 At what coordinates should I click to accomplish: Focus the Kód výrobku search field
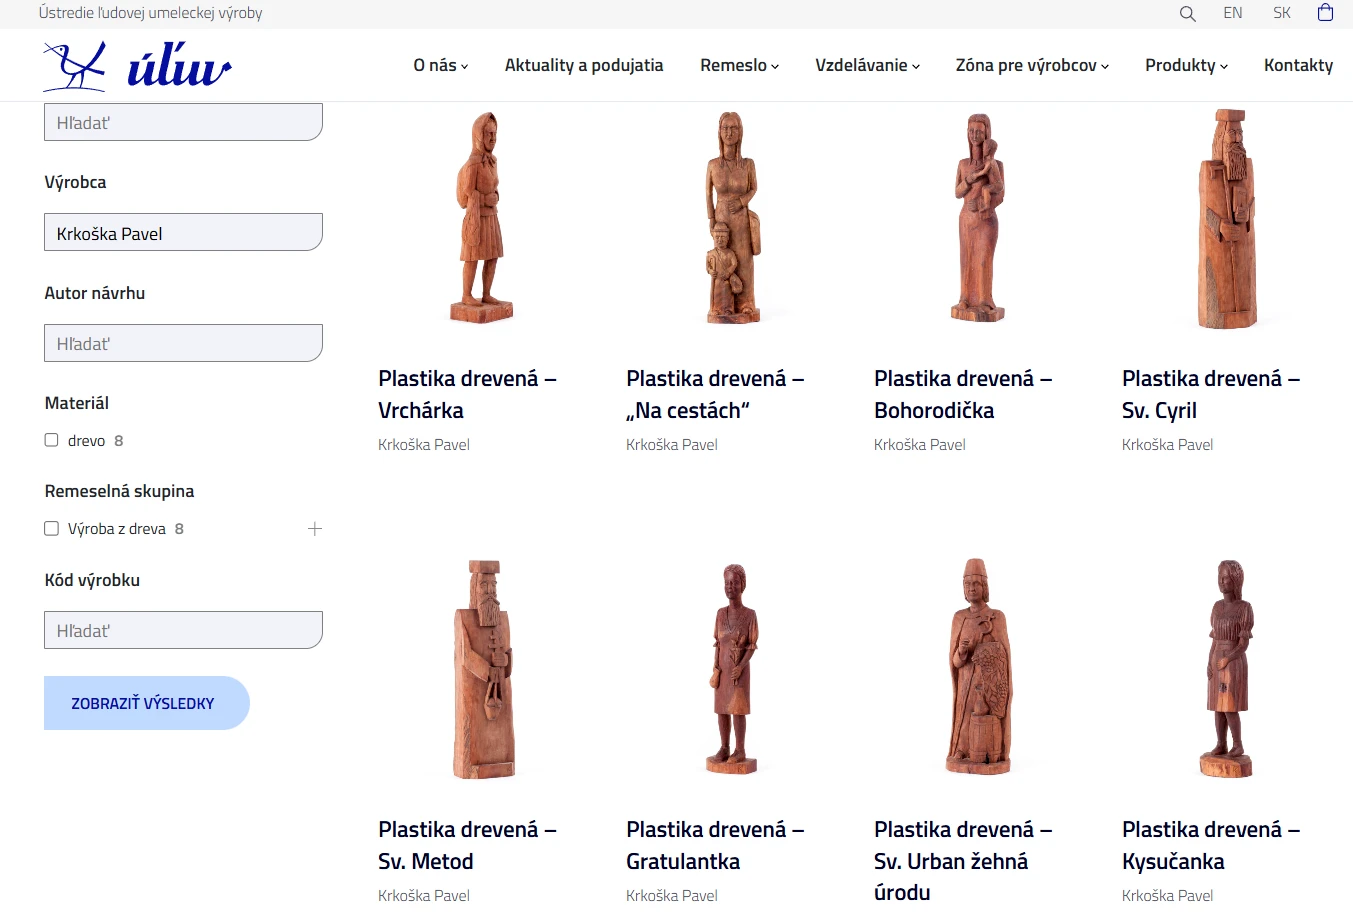pos(184,630)
